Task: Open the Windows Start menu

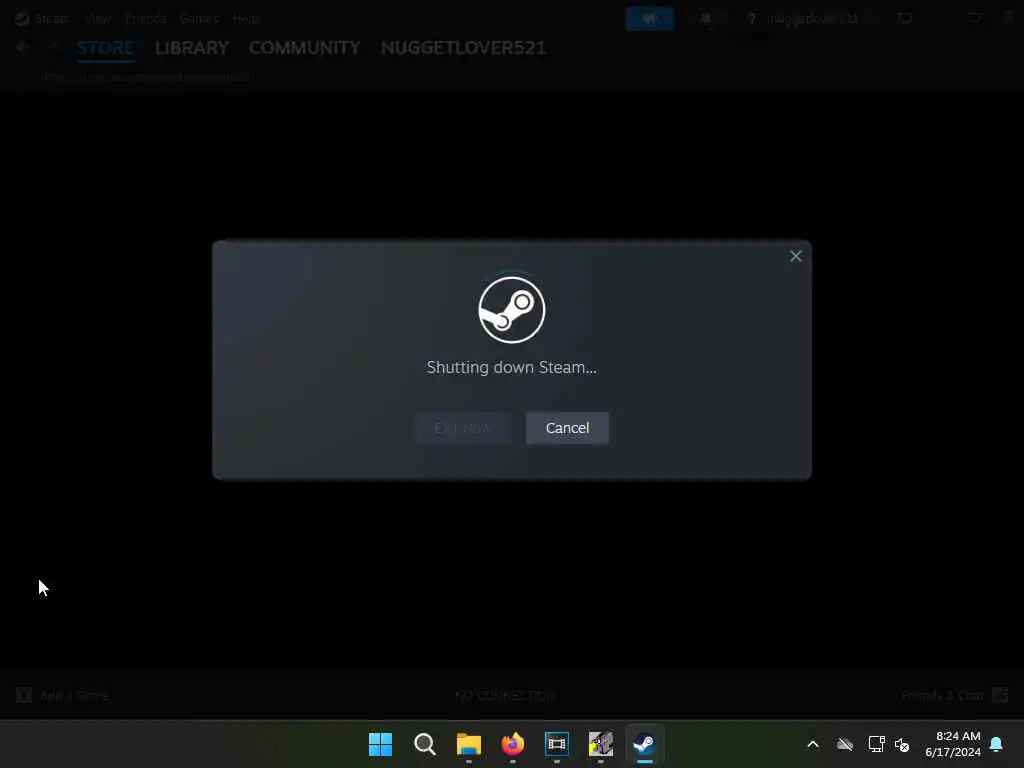Action: [x=380, y=744]
